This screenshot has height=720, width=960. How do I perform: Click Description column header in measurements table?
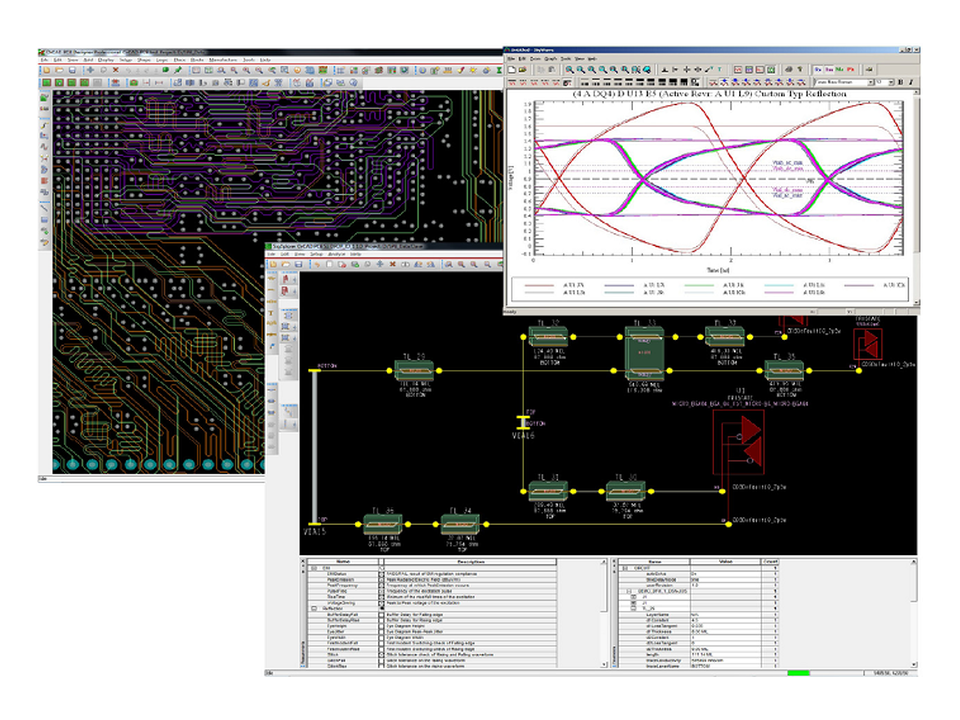click(x=470, y=561)
